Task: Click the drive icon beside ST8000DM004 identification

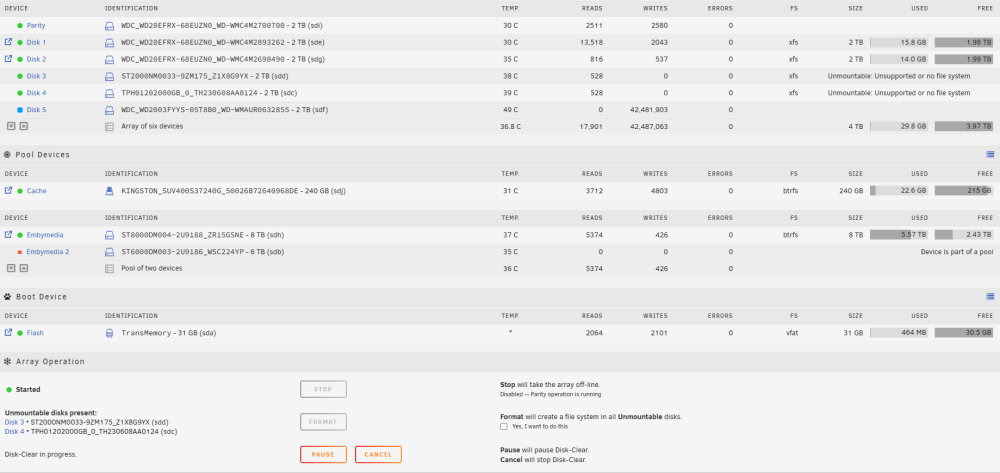Action: pos(109,235)
